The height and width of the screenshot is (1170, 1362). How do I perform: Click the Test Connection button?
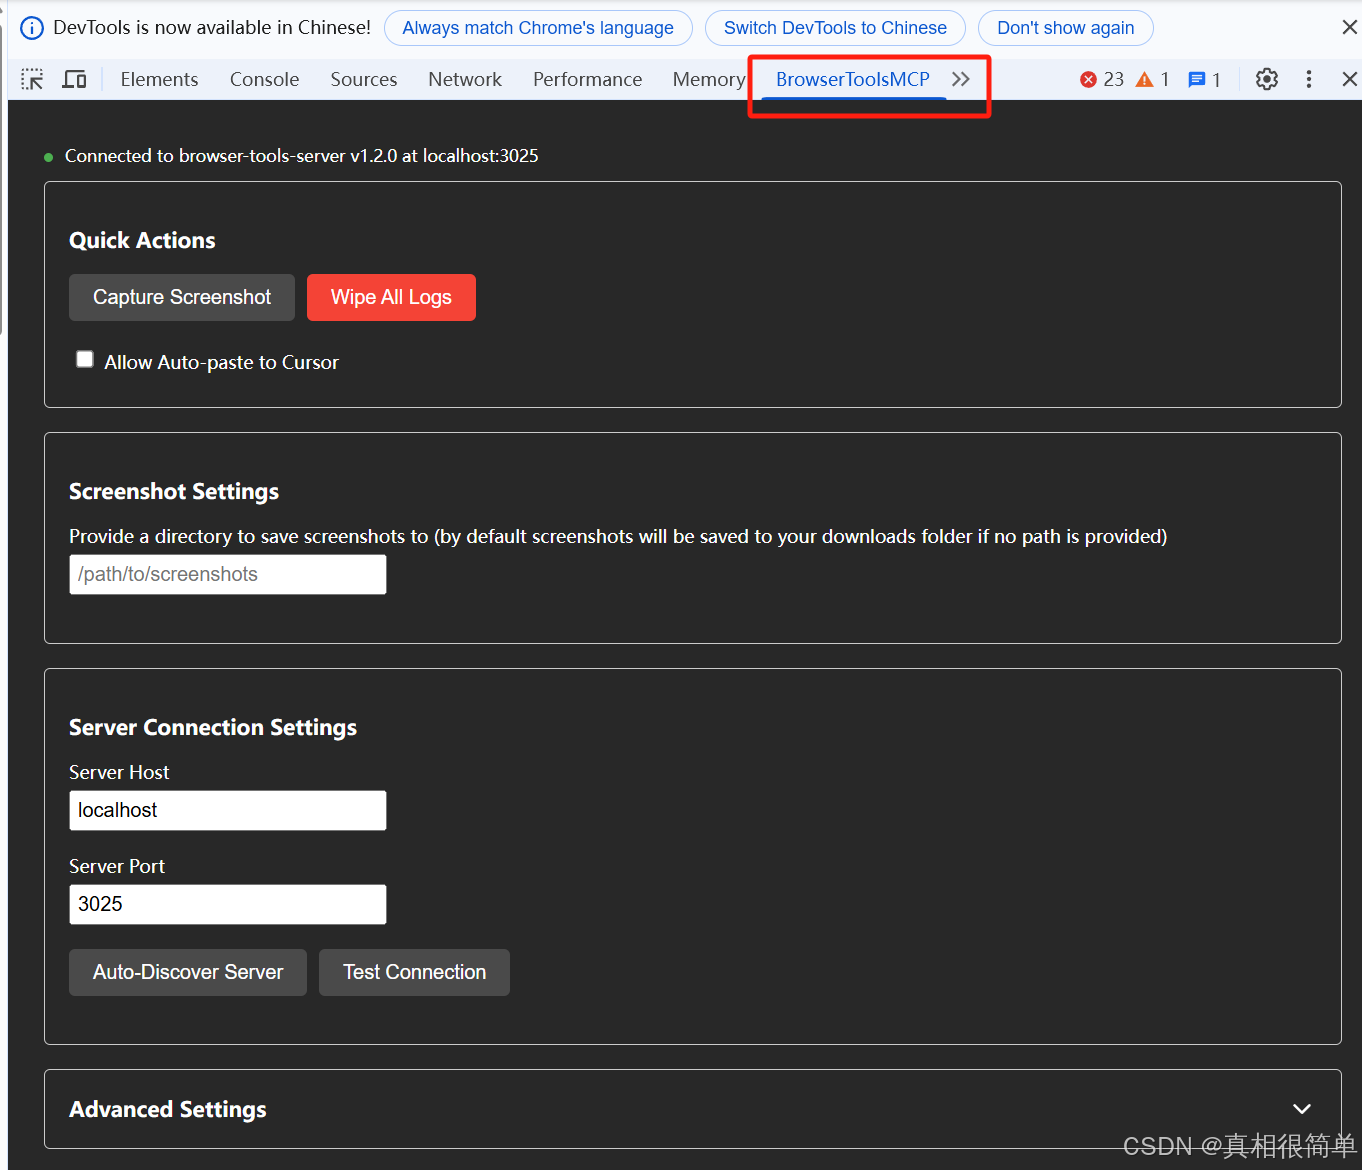414,972
